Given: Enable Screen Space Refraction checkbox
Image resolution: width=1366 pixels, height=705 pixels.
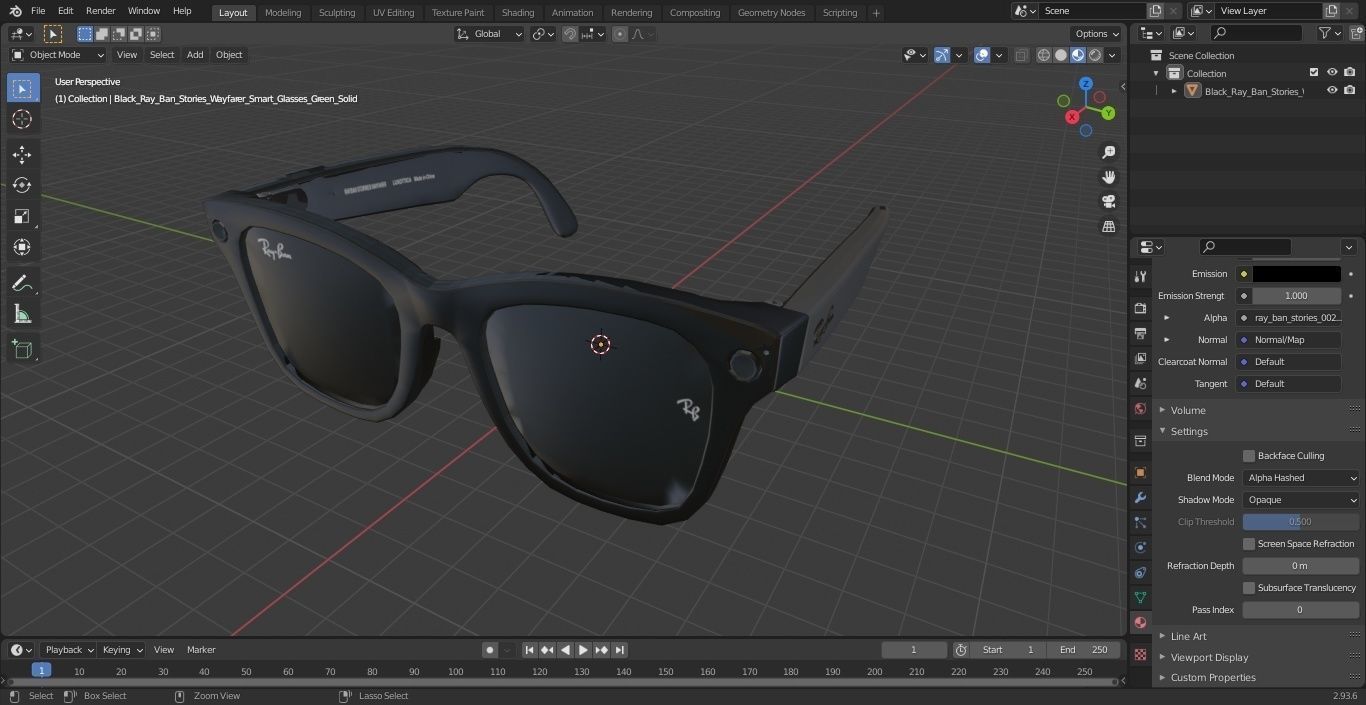Looking at the screenshot, I should [x=1249, y=544].
